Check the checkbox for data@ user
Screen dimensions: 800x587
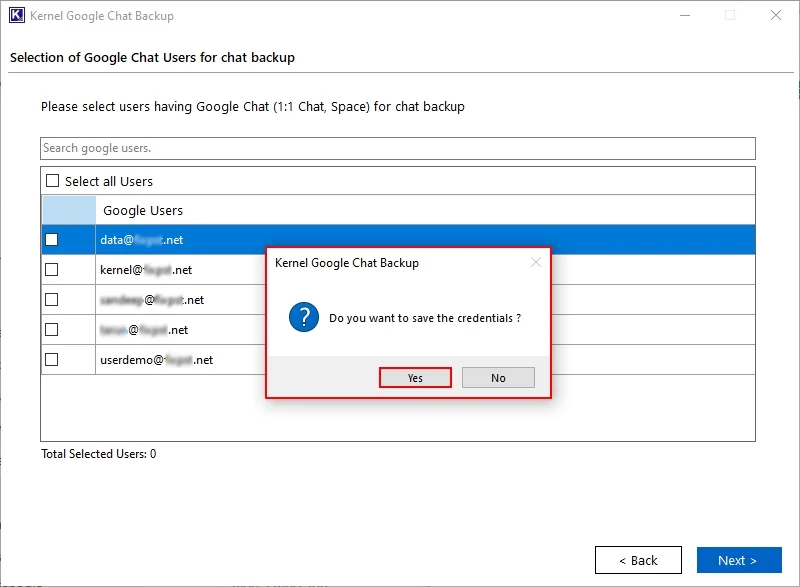click(x=52, y=240)
